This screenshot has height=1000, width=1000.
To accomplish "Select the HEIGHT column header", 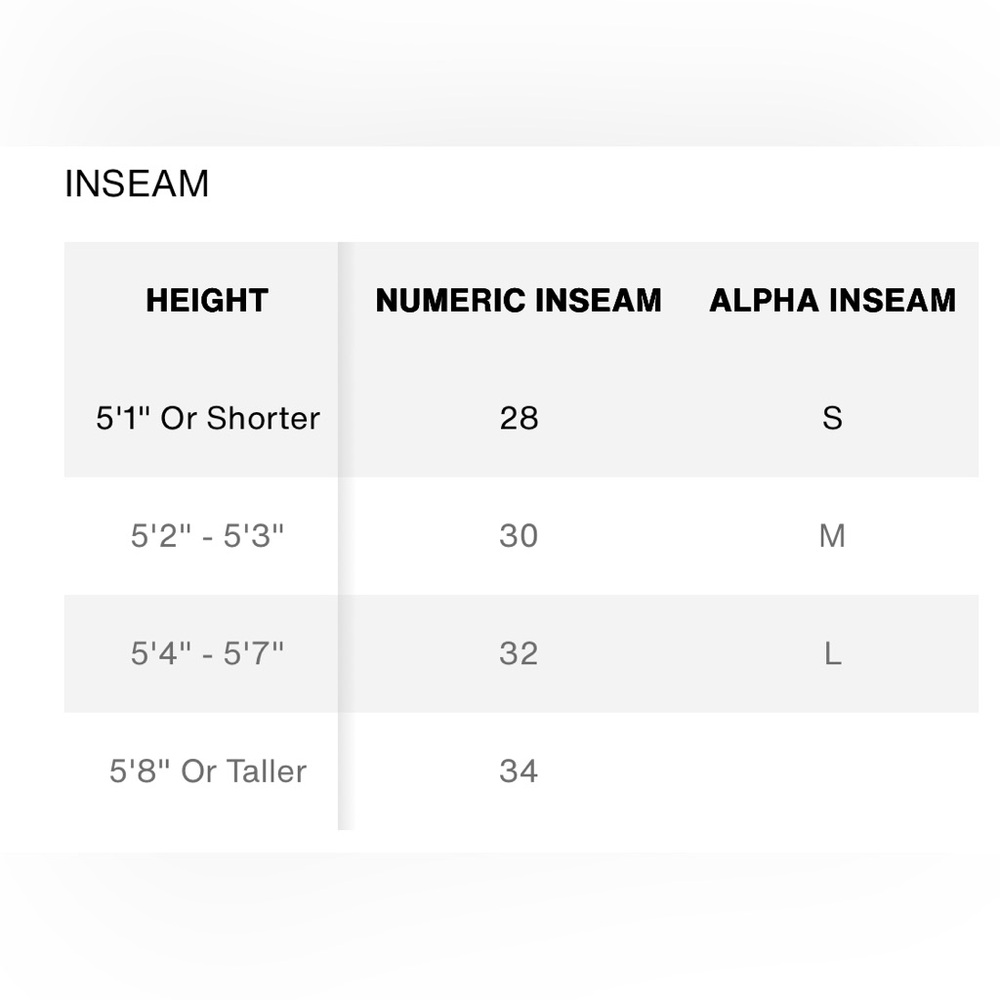I will [x=207, y=300].
